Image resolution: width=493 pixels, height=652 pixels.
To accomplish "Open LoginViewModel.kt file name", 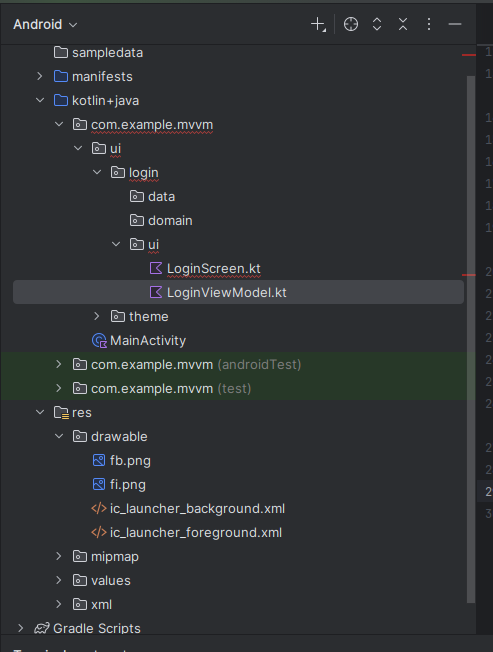I will pos(227,292).
